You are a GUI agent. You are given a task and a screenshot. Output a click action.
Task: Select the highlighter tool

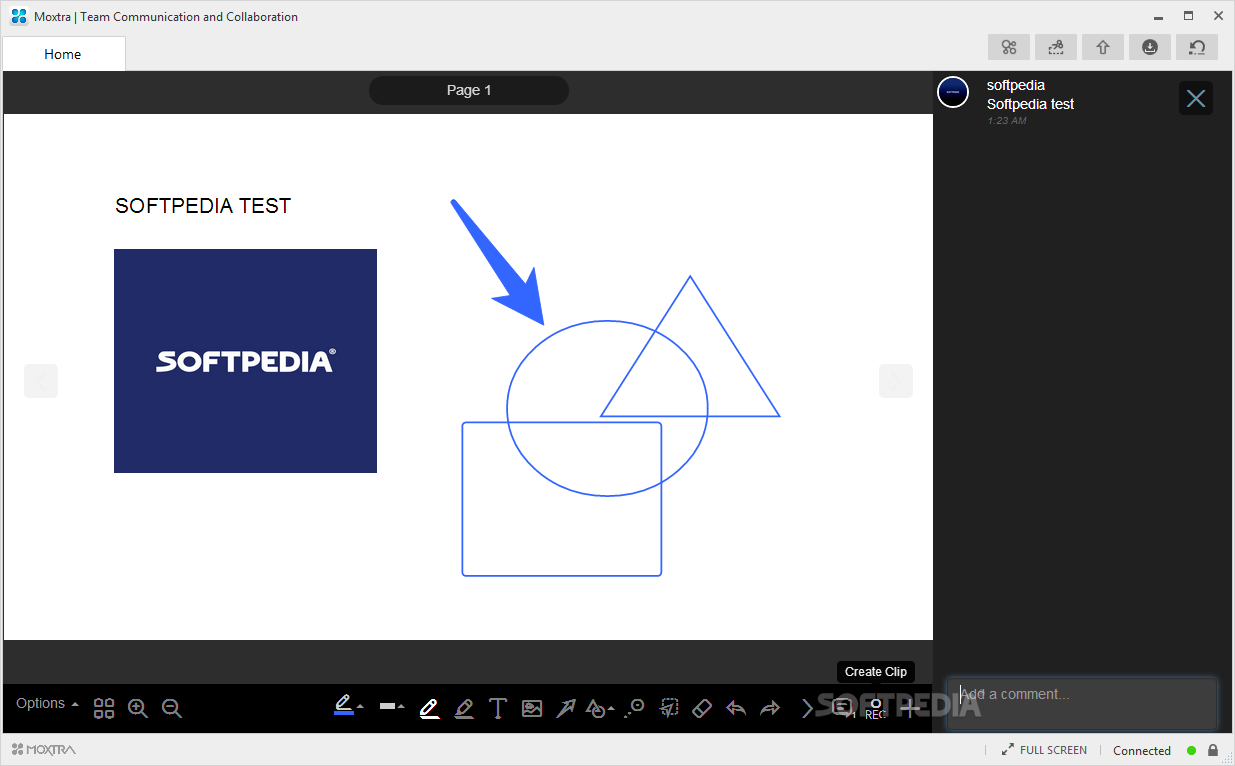[464, 708]
